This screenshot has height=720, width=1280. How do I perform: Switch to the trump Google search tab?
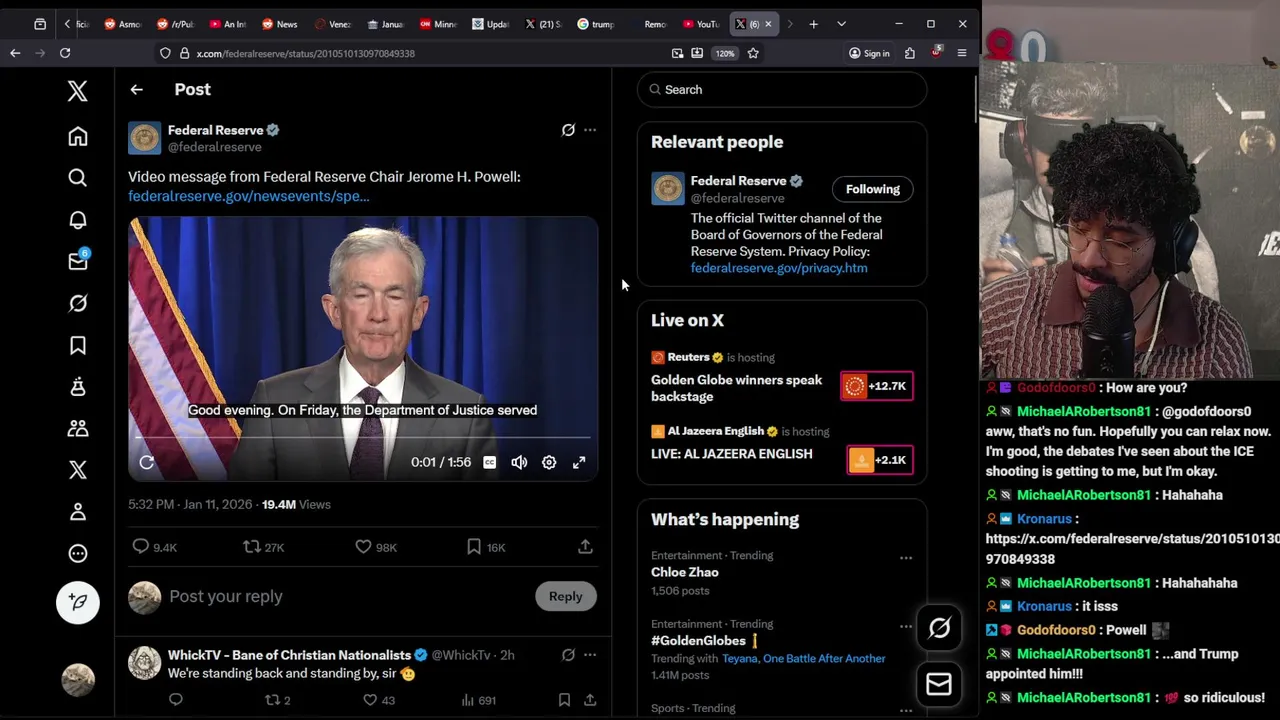click(595, 24)
